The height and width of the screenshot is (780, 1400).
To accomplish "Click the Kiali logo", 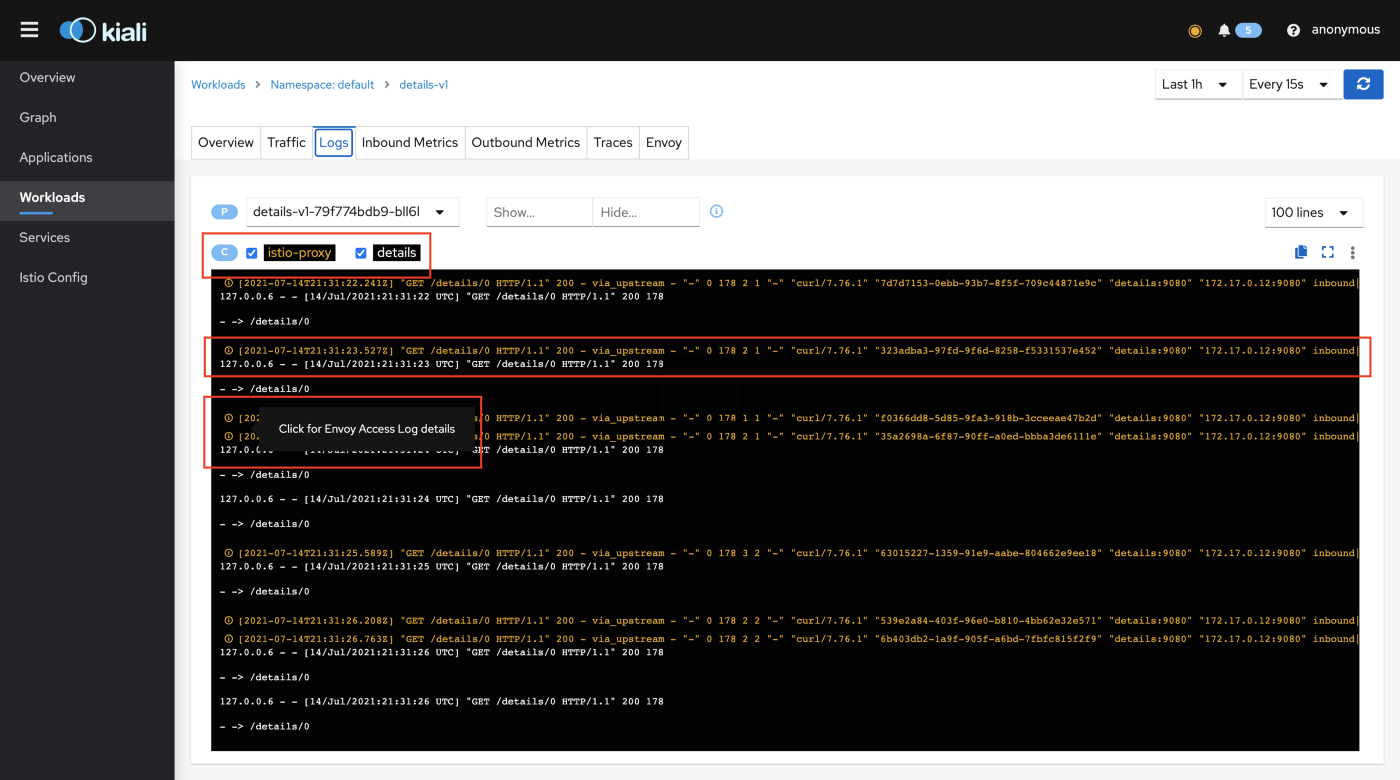I will [x=103, y=31].
